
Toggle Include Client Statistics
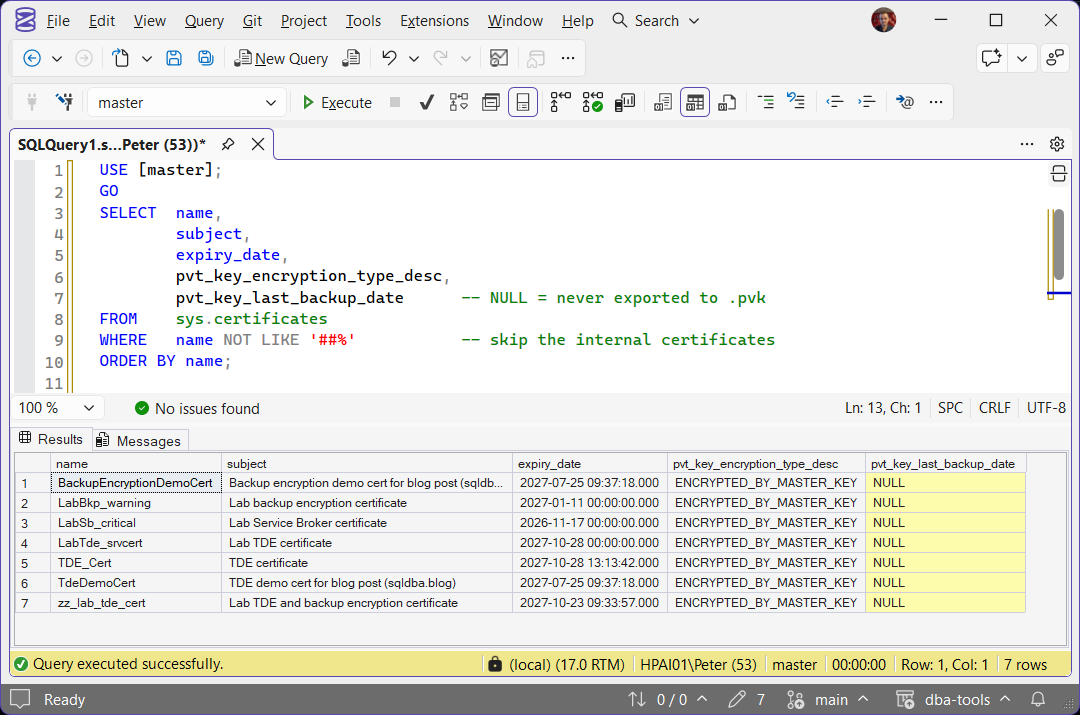[x=625, y=103]
